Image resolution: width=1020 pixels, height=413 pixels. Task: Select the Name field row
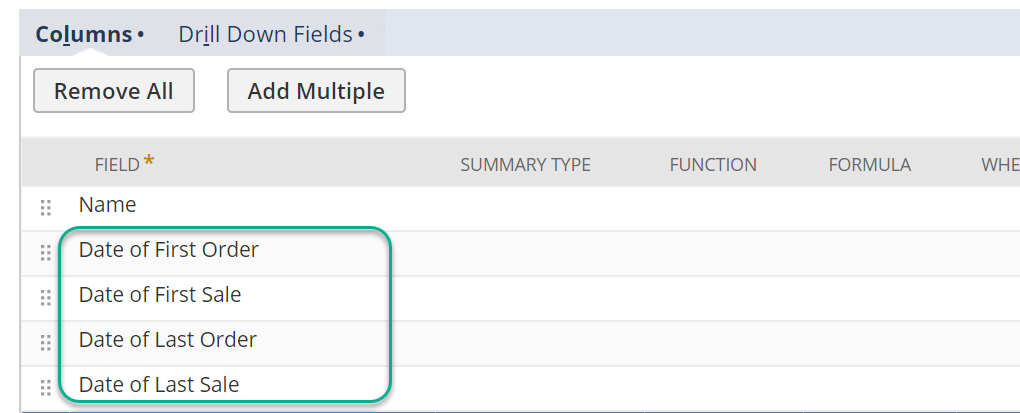point(107,205)
